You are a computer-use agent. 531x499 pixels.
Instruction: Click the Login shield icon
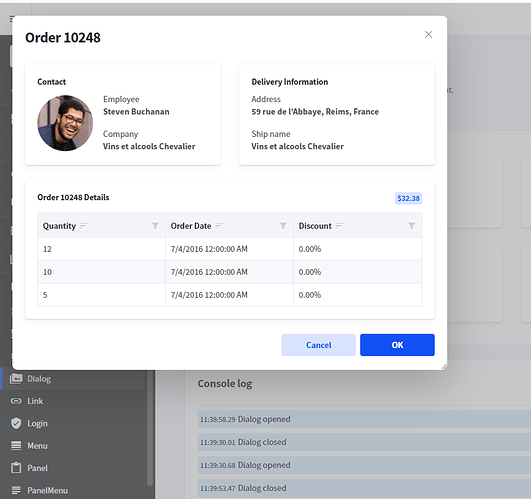16,424
